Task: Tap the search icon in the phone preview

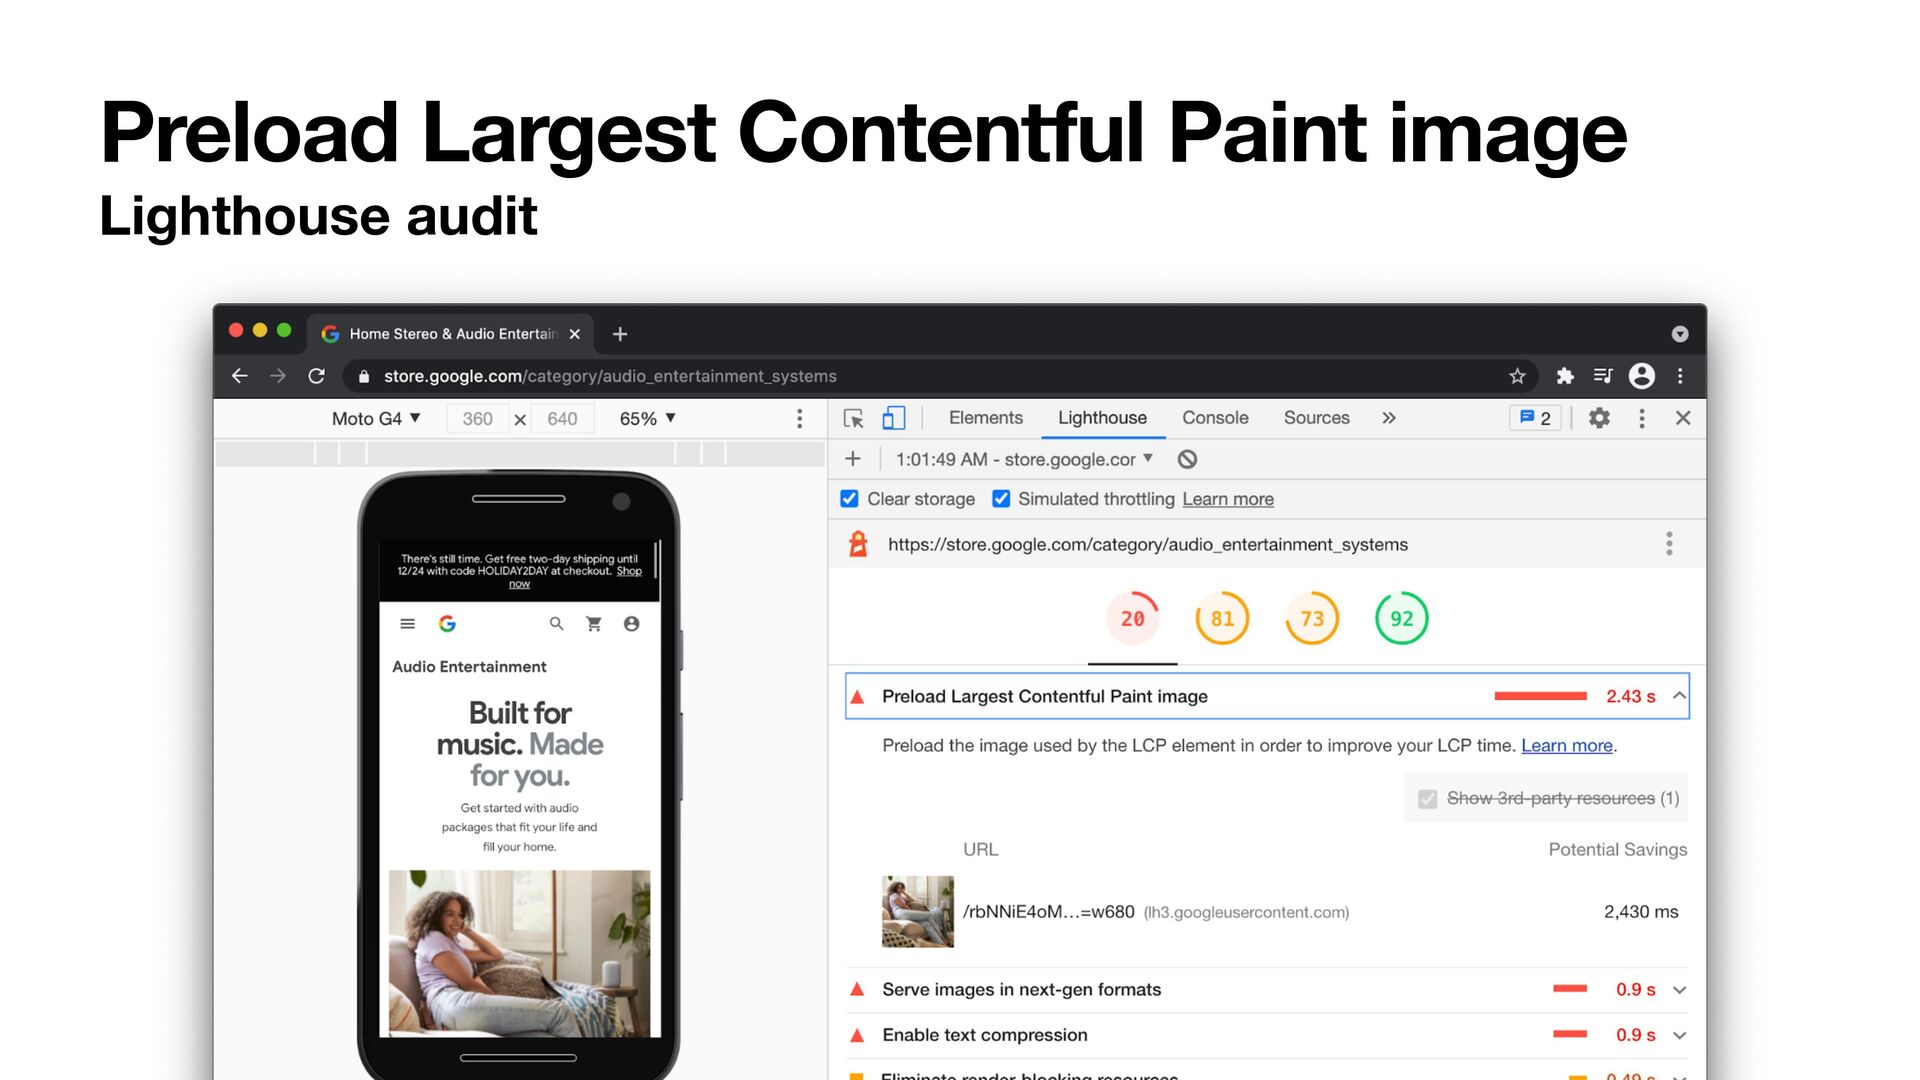Action: 557,624
